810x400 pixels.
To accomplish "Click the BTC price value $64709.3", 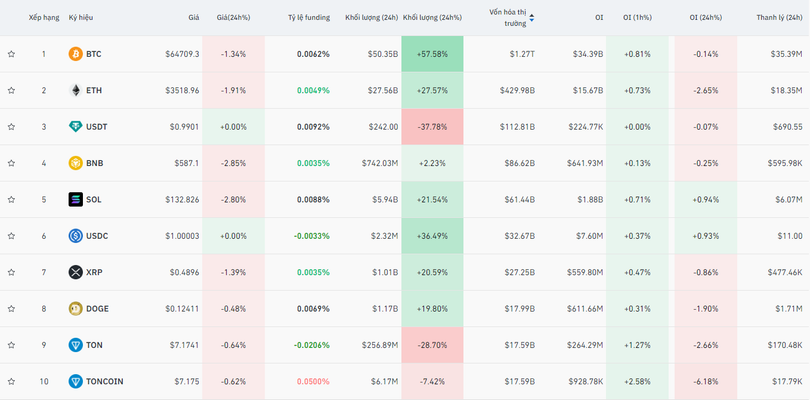I will (182, 54).
